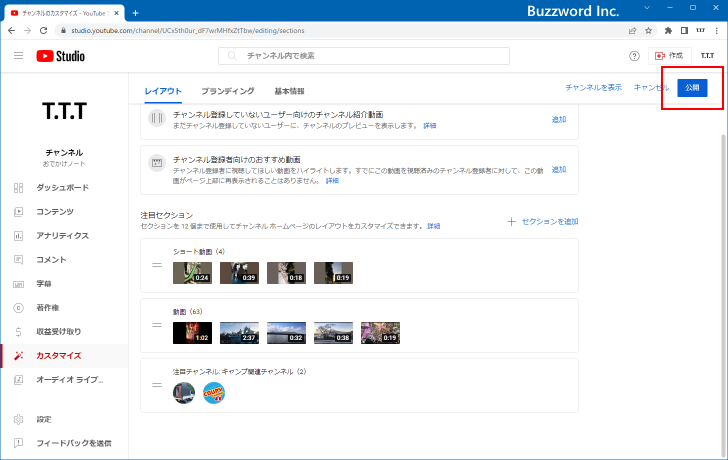Click 追加 for channel trailer video
The width and height of the screenshot is (728, 460).
559,120
